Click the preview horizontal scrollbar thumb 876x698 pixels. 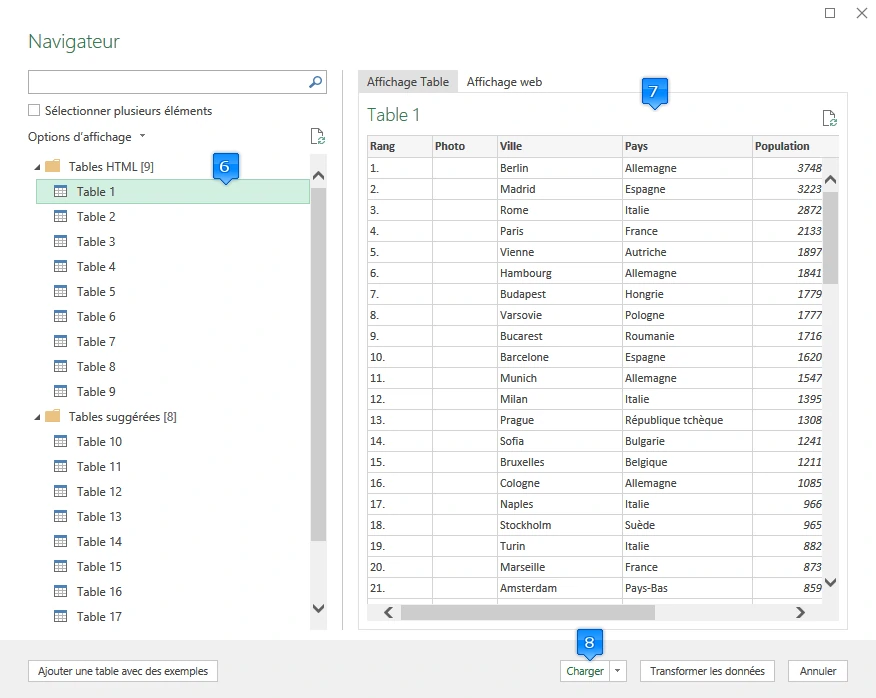(x=527, y=613)
